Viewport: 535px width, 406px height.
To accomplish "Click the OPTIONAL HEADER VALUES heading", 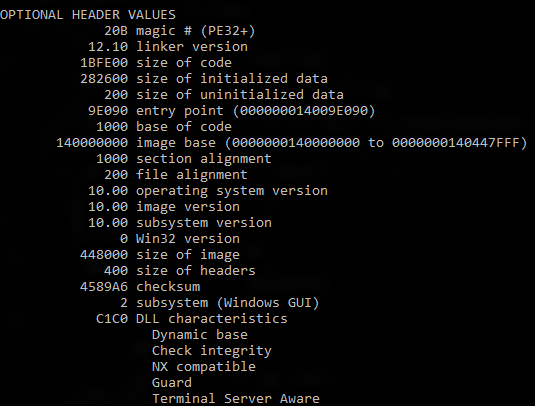I will tap(88, 15).
